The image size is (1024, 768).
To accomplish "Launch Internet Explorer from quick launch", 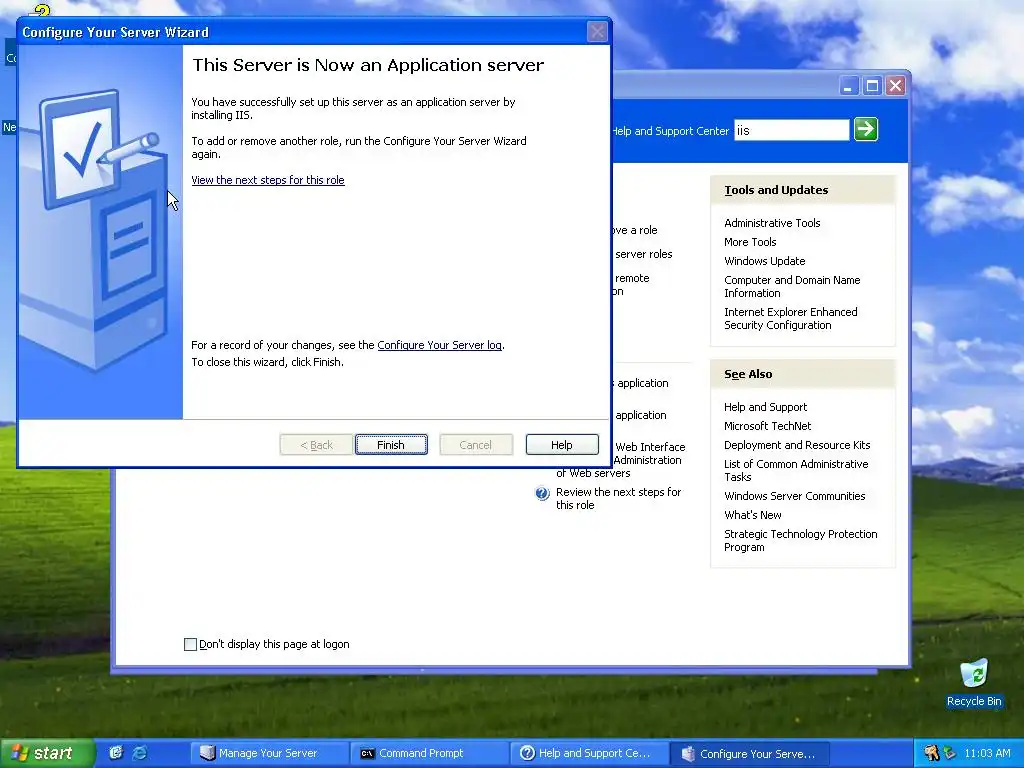I will click(140, 753).
